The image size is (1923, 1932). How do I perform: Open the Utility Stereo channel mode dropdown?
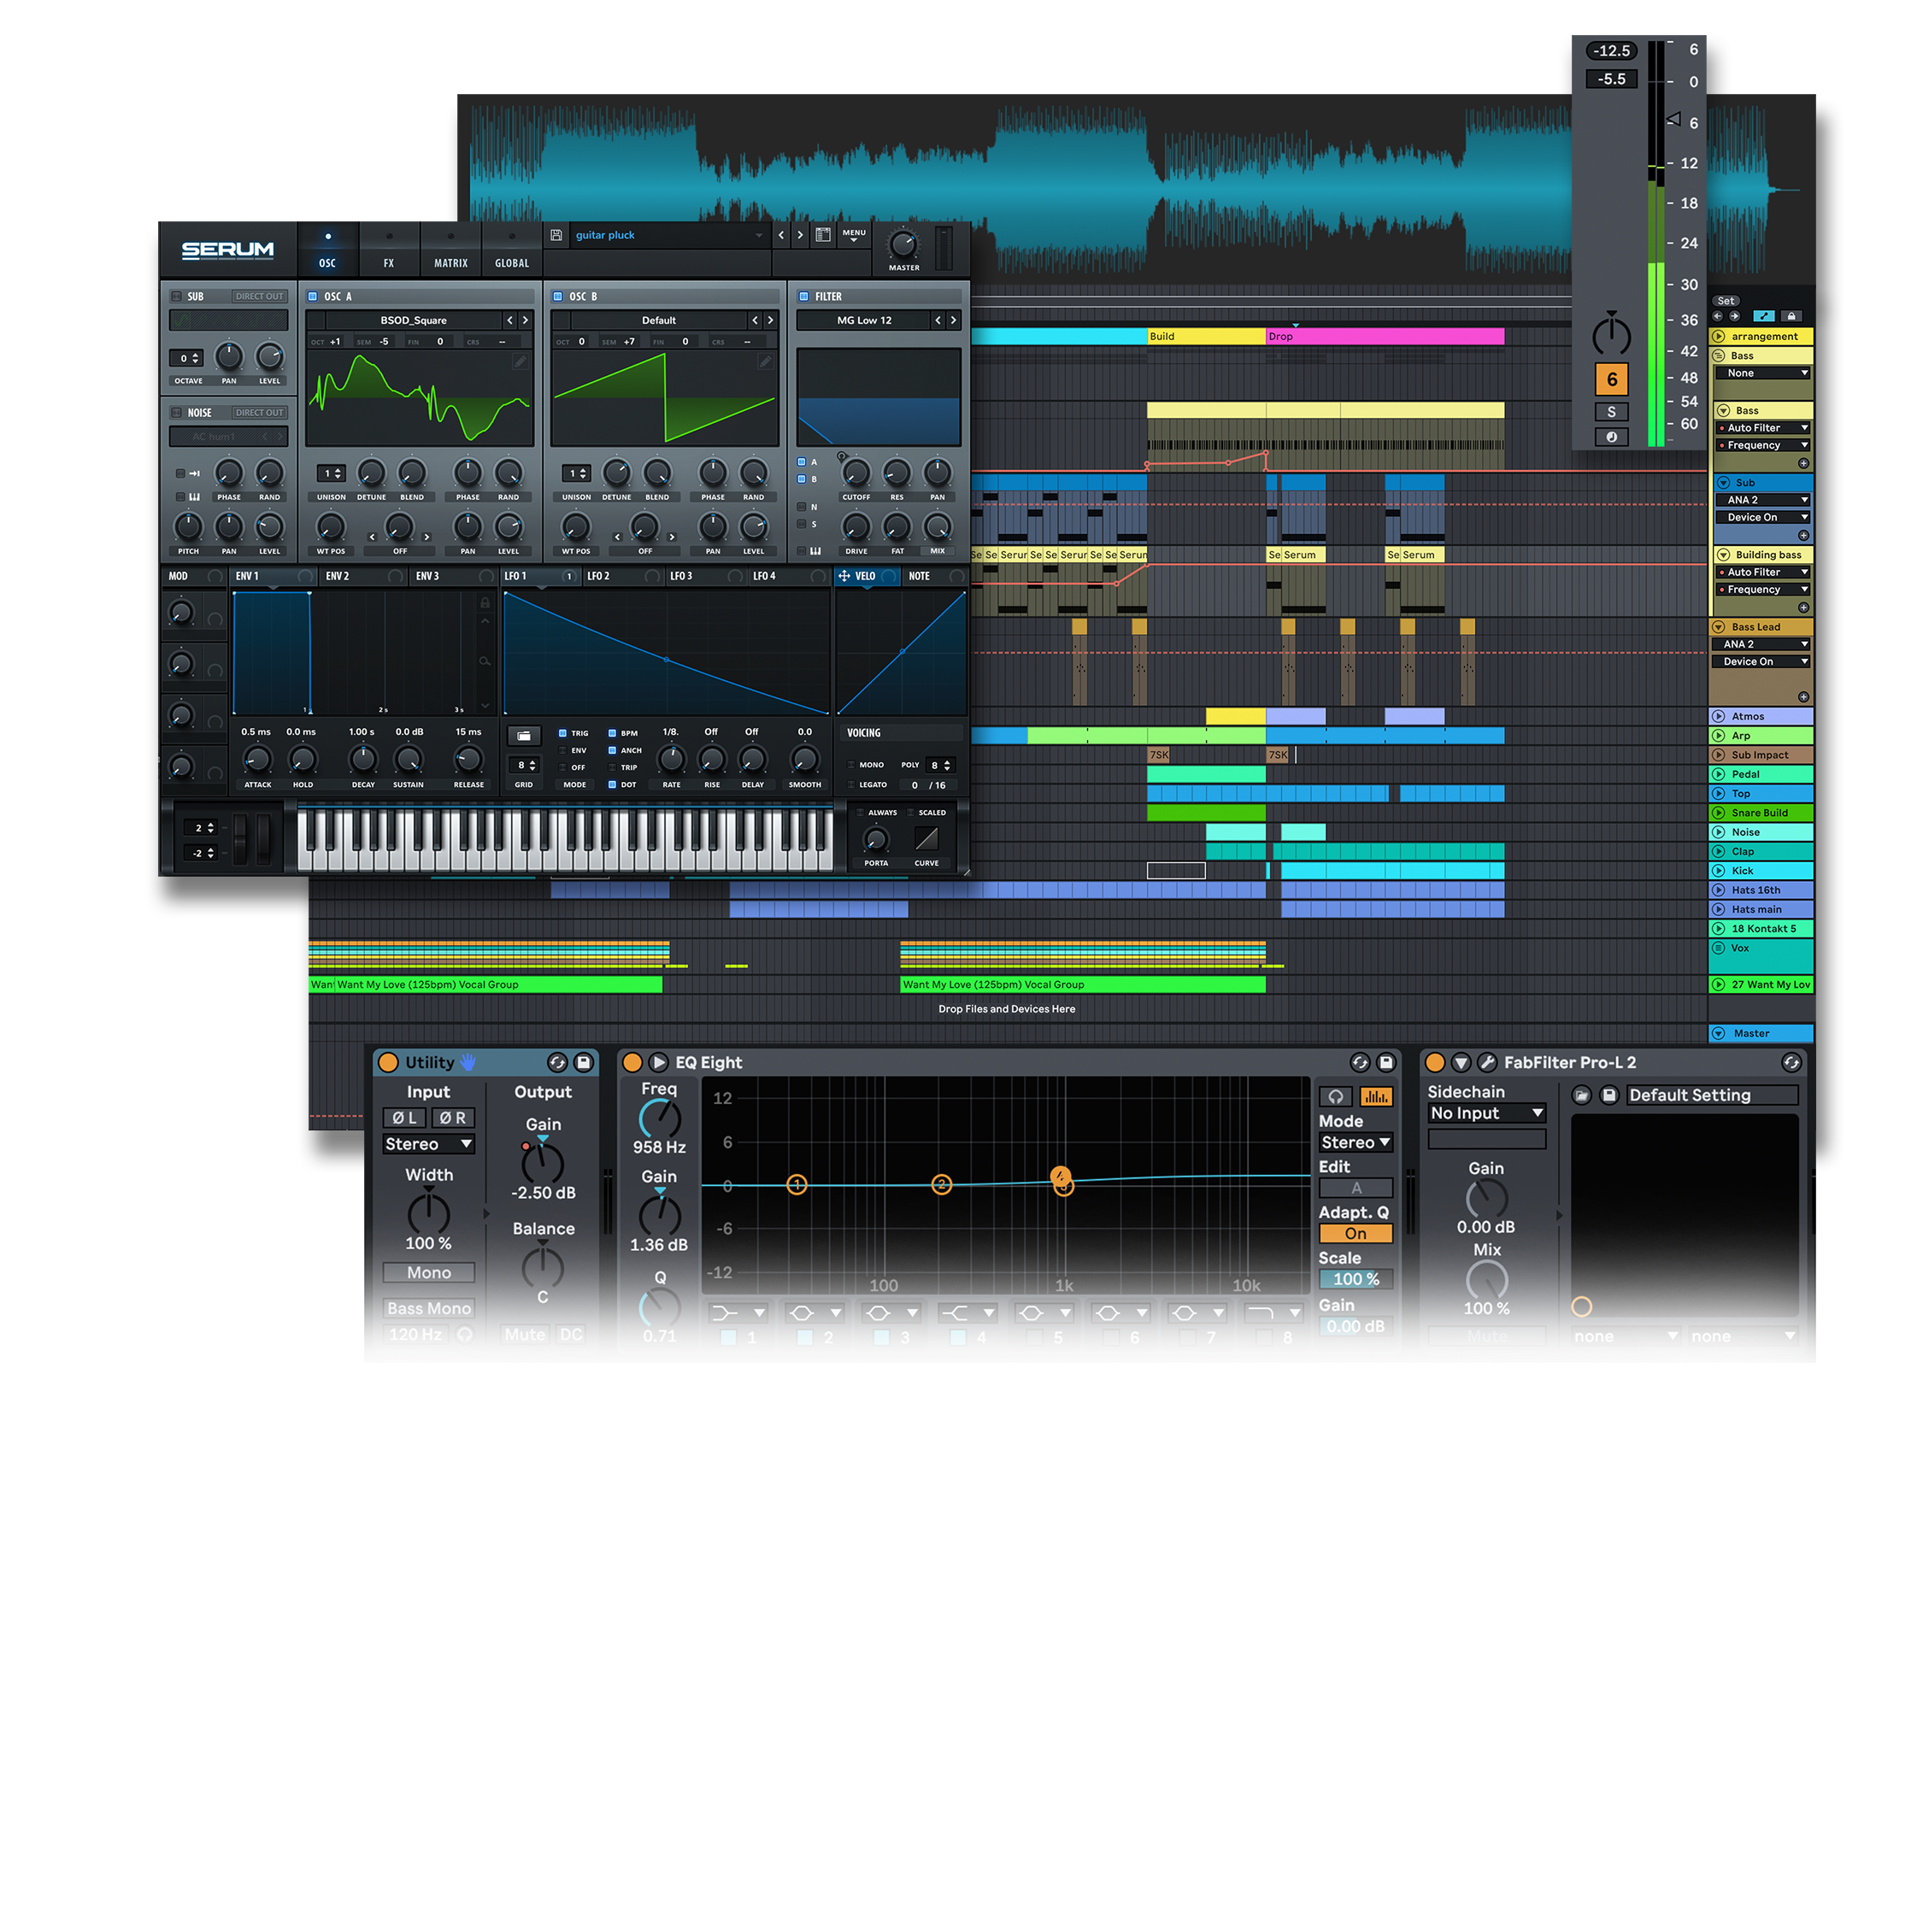pyautogui.click(x=428, y=1144)
